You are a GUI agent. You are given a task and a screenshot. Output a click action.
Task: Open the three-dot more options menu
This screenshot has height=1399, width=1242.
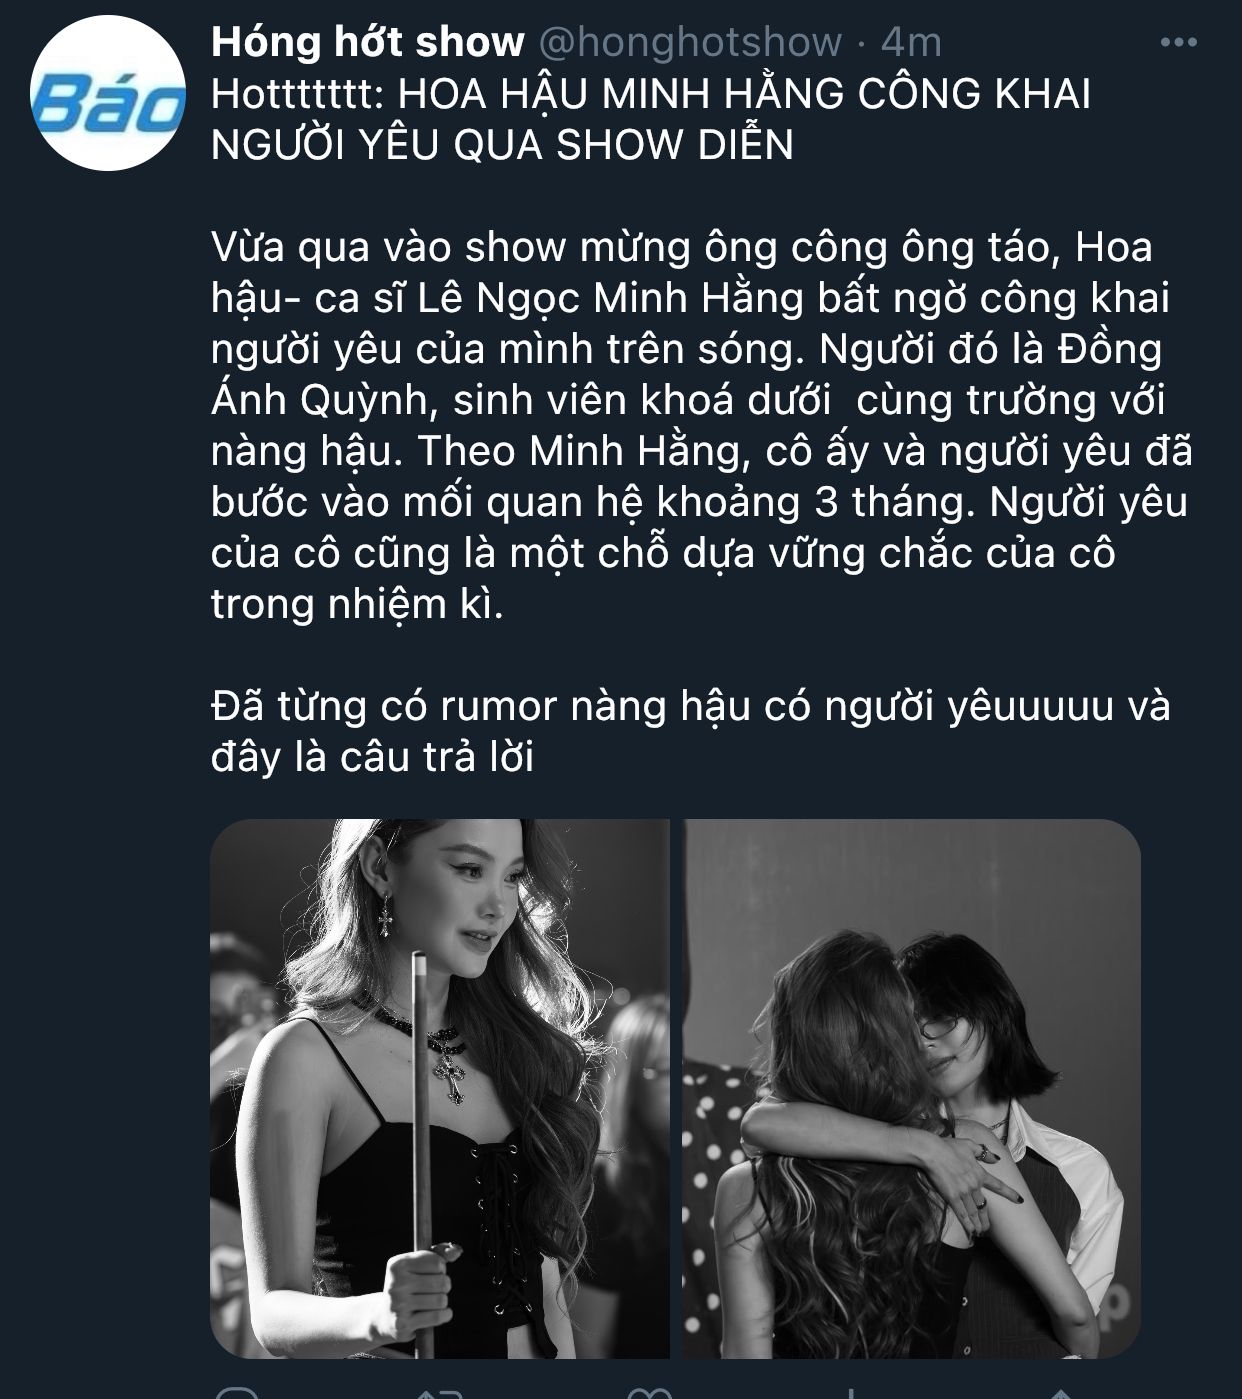(1178, 42)
